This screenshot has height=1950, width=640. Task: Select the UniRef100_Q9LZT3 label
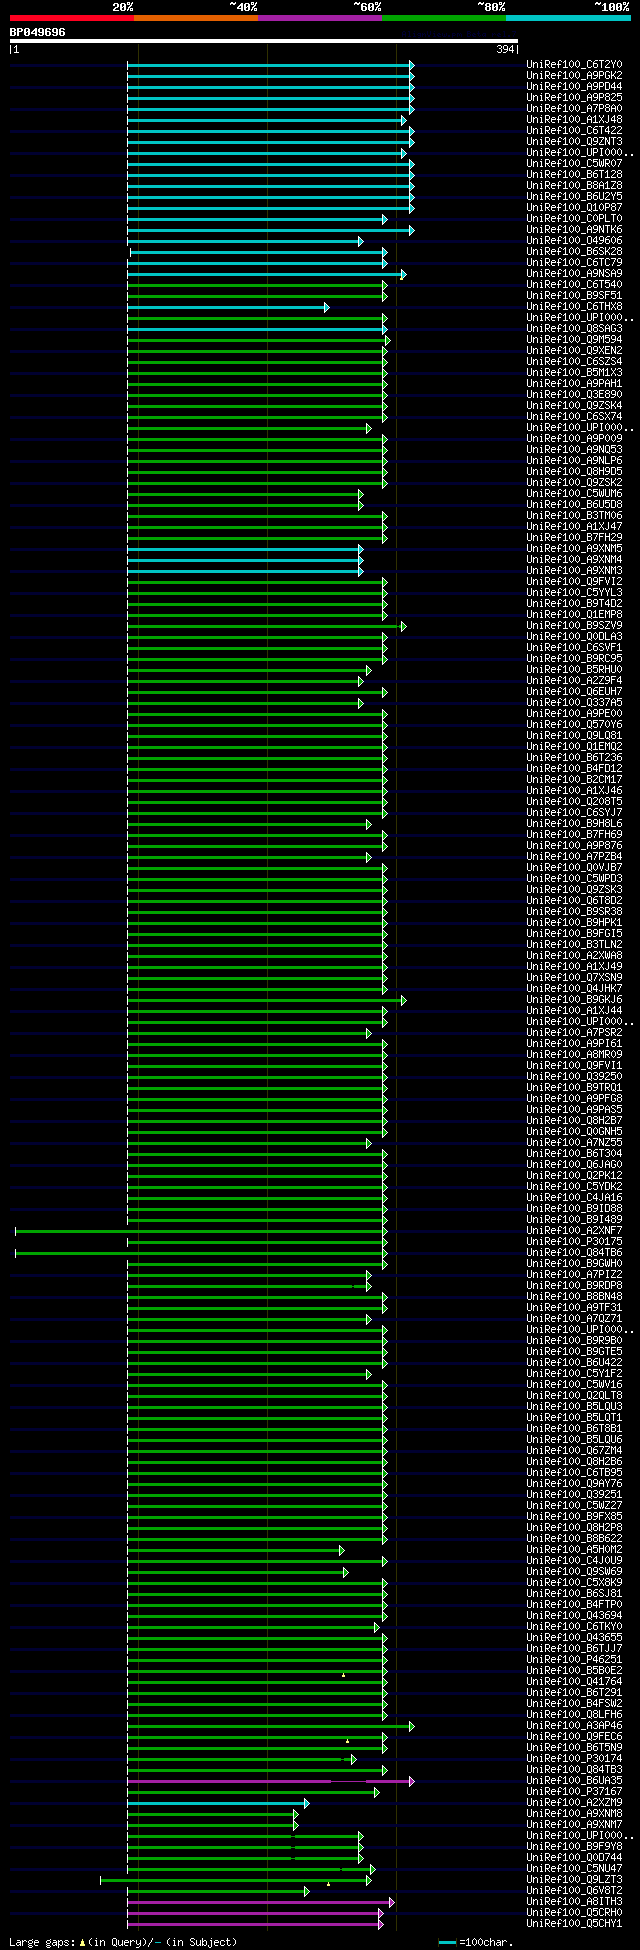pyautogui.click(x=574, y=1880)
